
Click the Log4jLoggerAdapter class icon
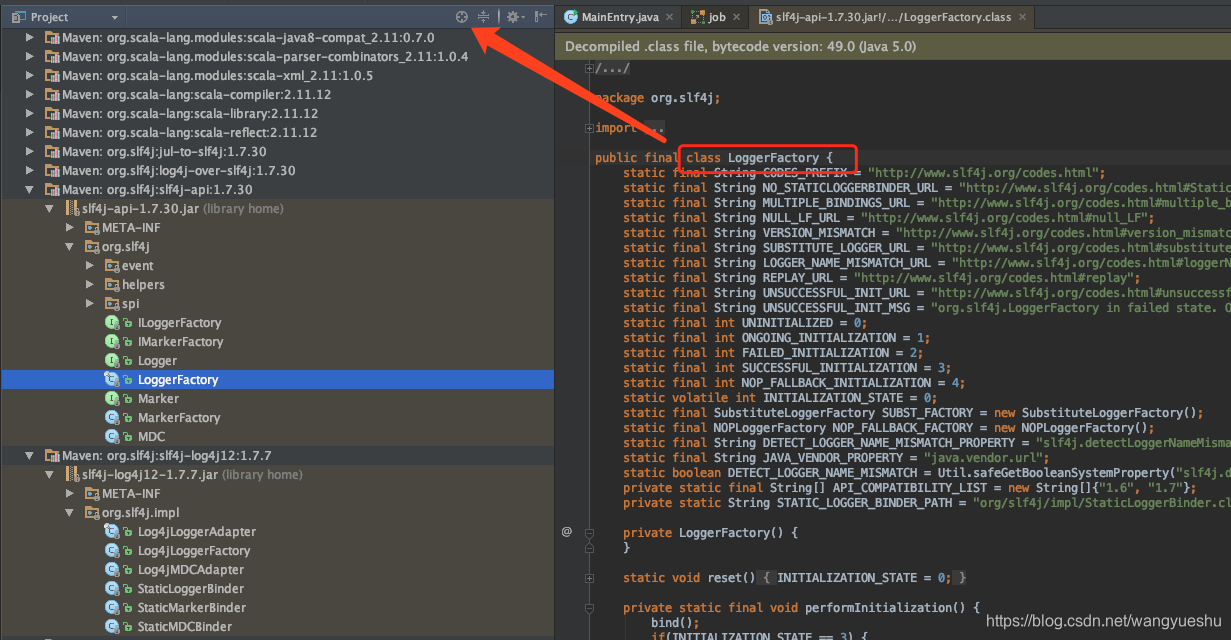(110, 531)
